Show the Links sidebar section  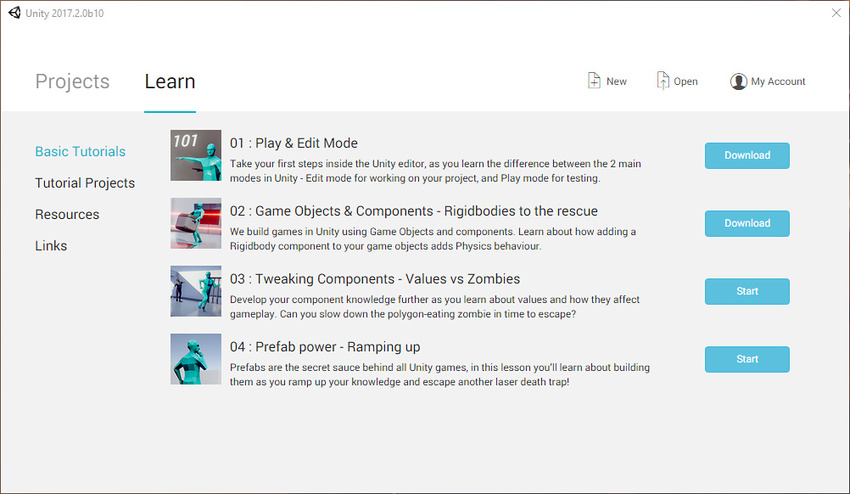click(51, 246)
